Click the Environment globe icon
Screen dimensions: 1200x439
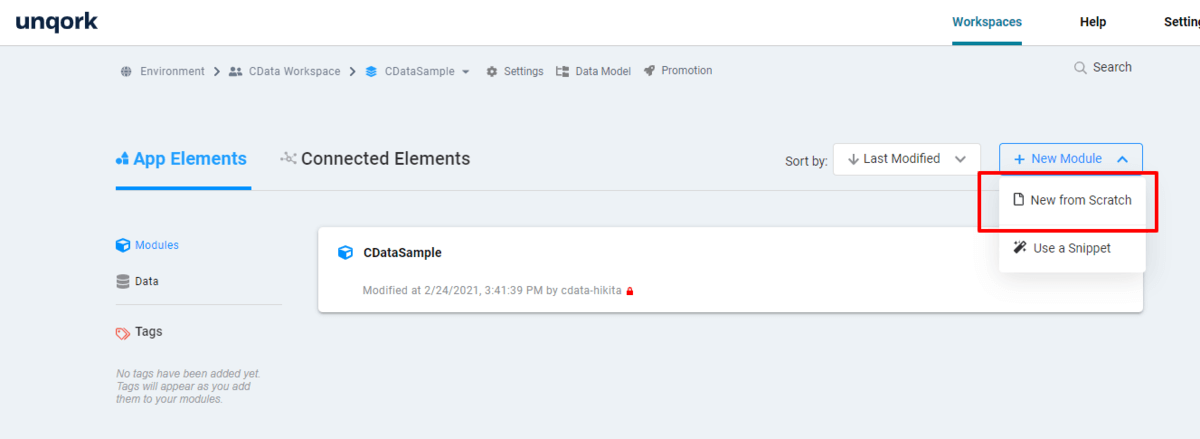point(126,71)
